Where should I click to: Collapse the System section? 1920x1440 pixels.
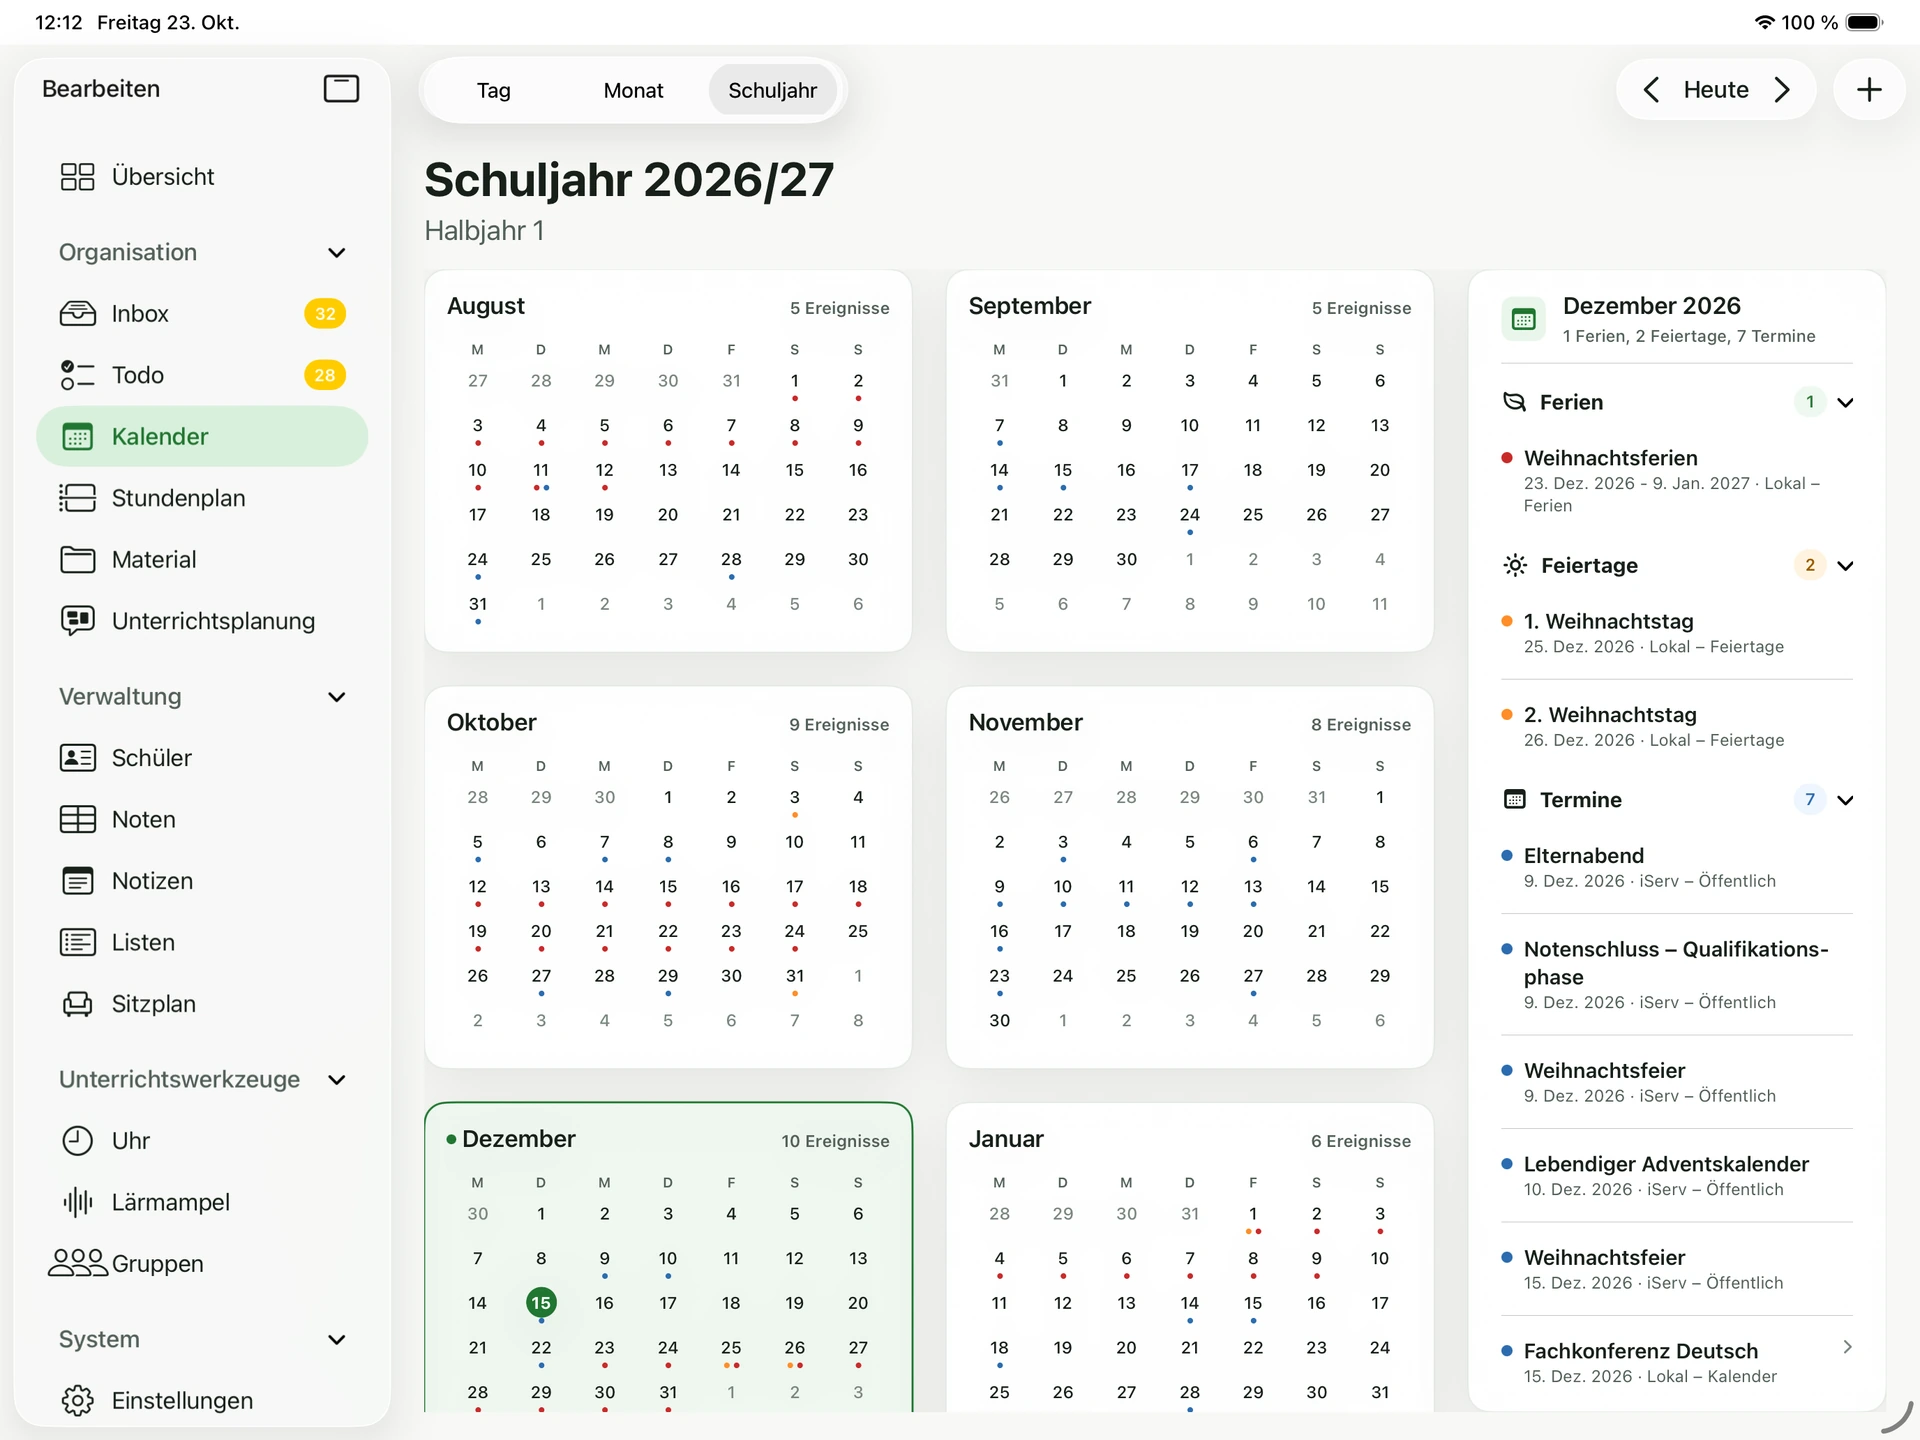(337, 1340)
